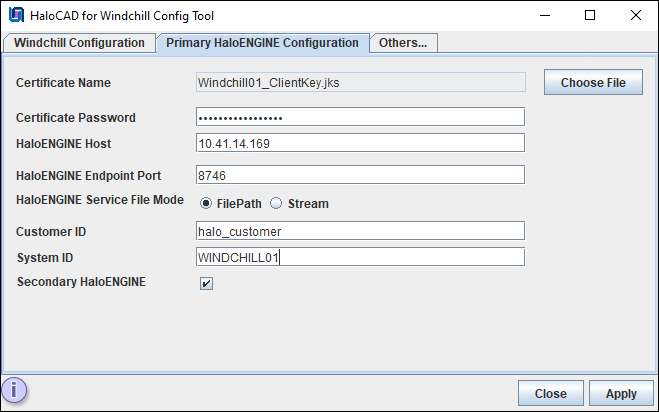Click the Close button at bottom

tap(551, 394)
